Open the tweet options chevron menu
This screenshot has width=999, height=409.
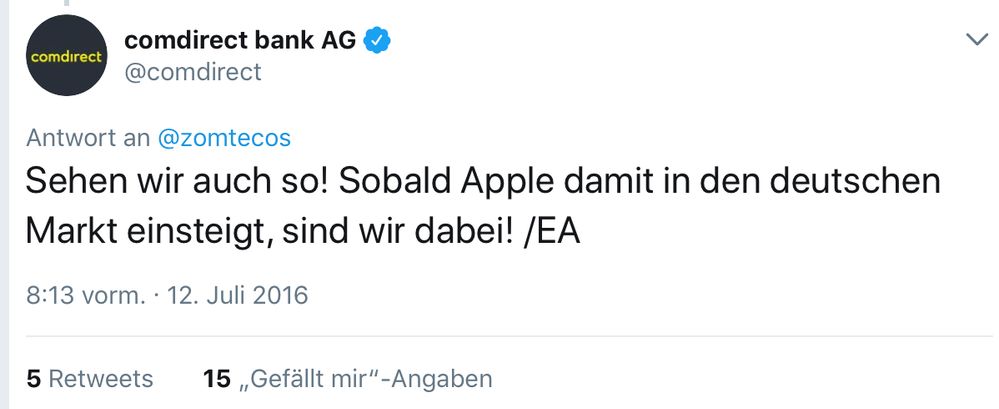975,39
